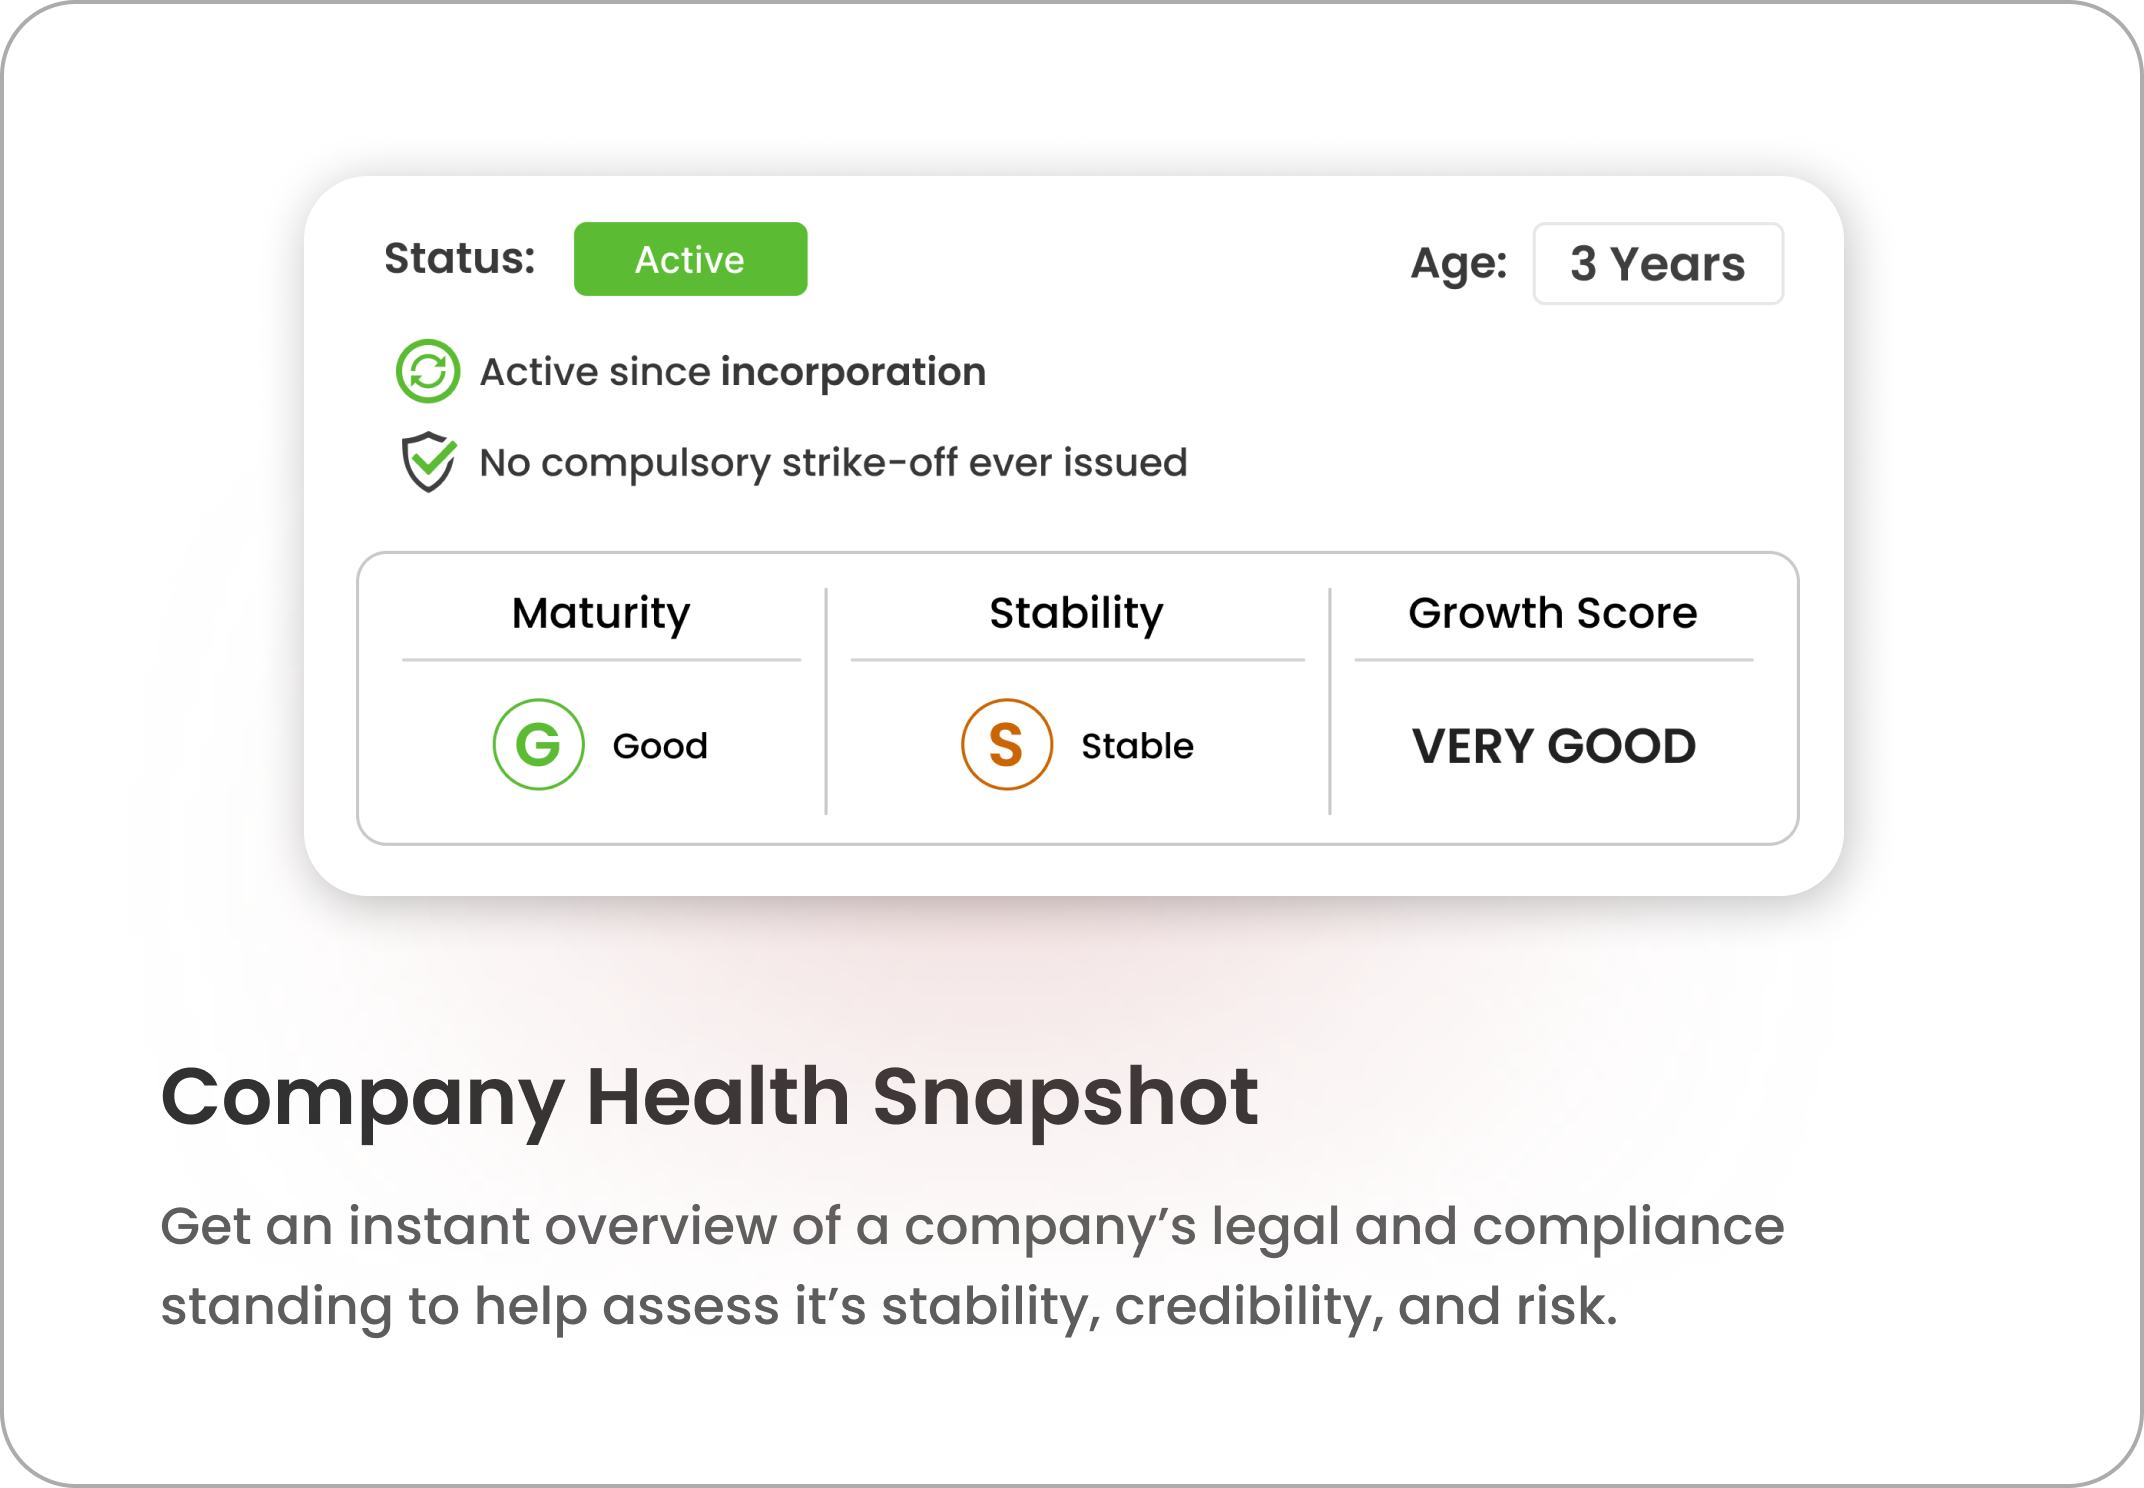Click the Company Health Snapshot heading
This screenshot has height=1488, width=2144.
pyautogui.click(x=709, y=1097)
